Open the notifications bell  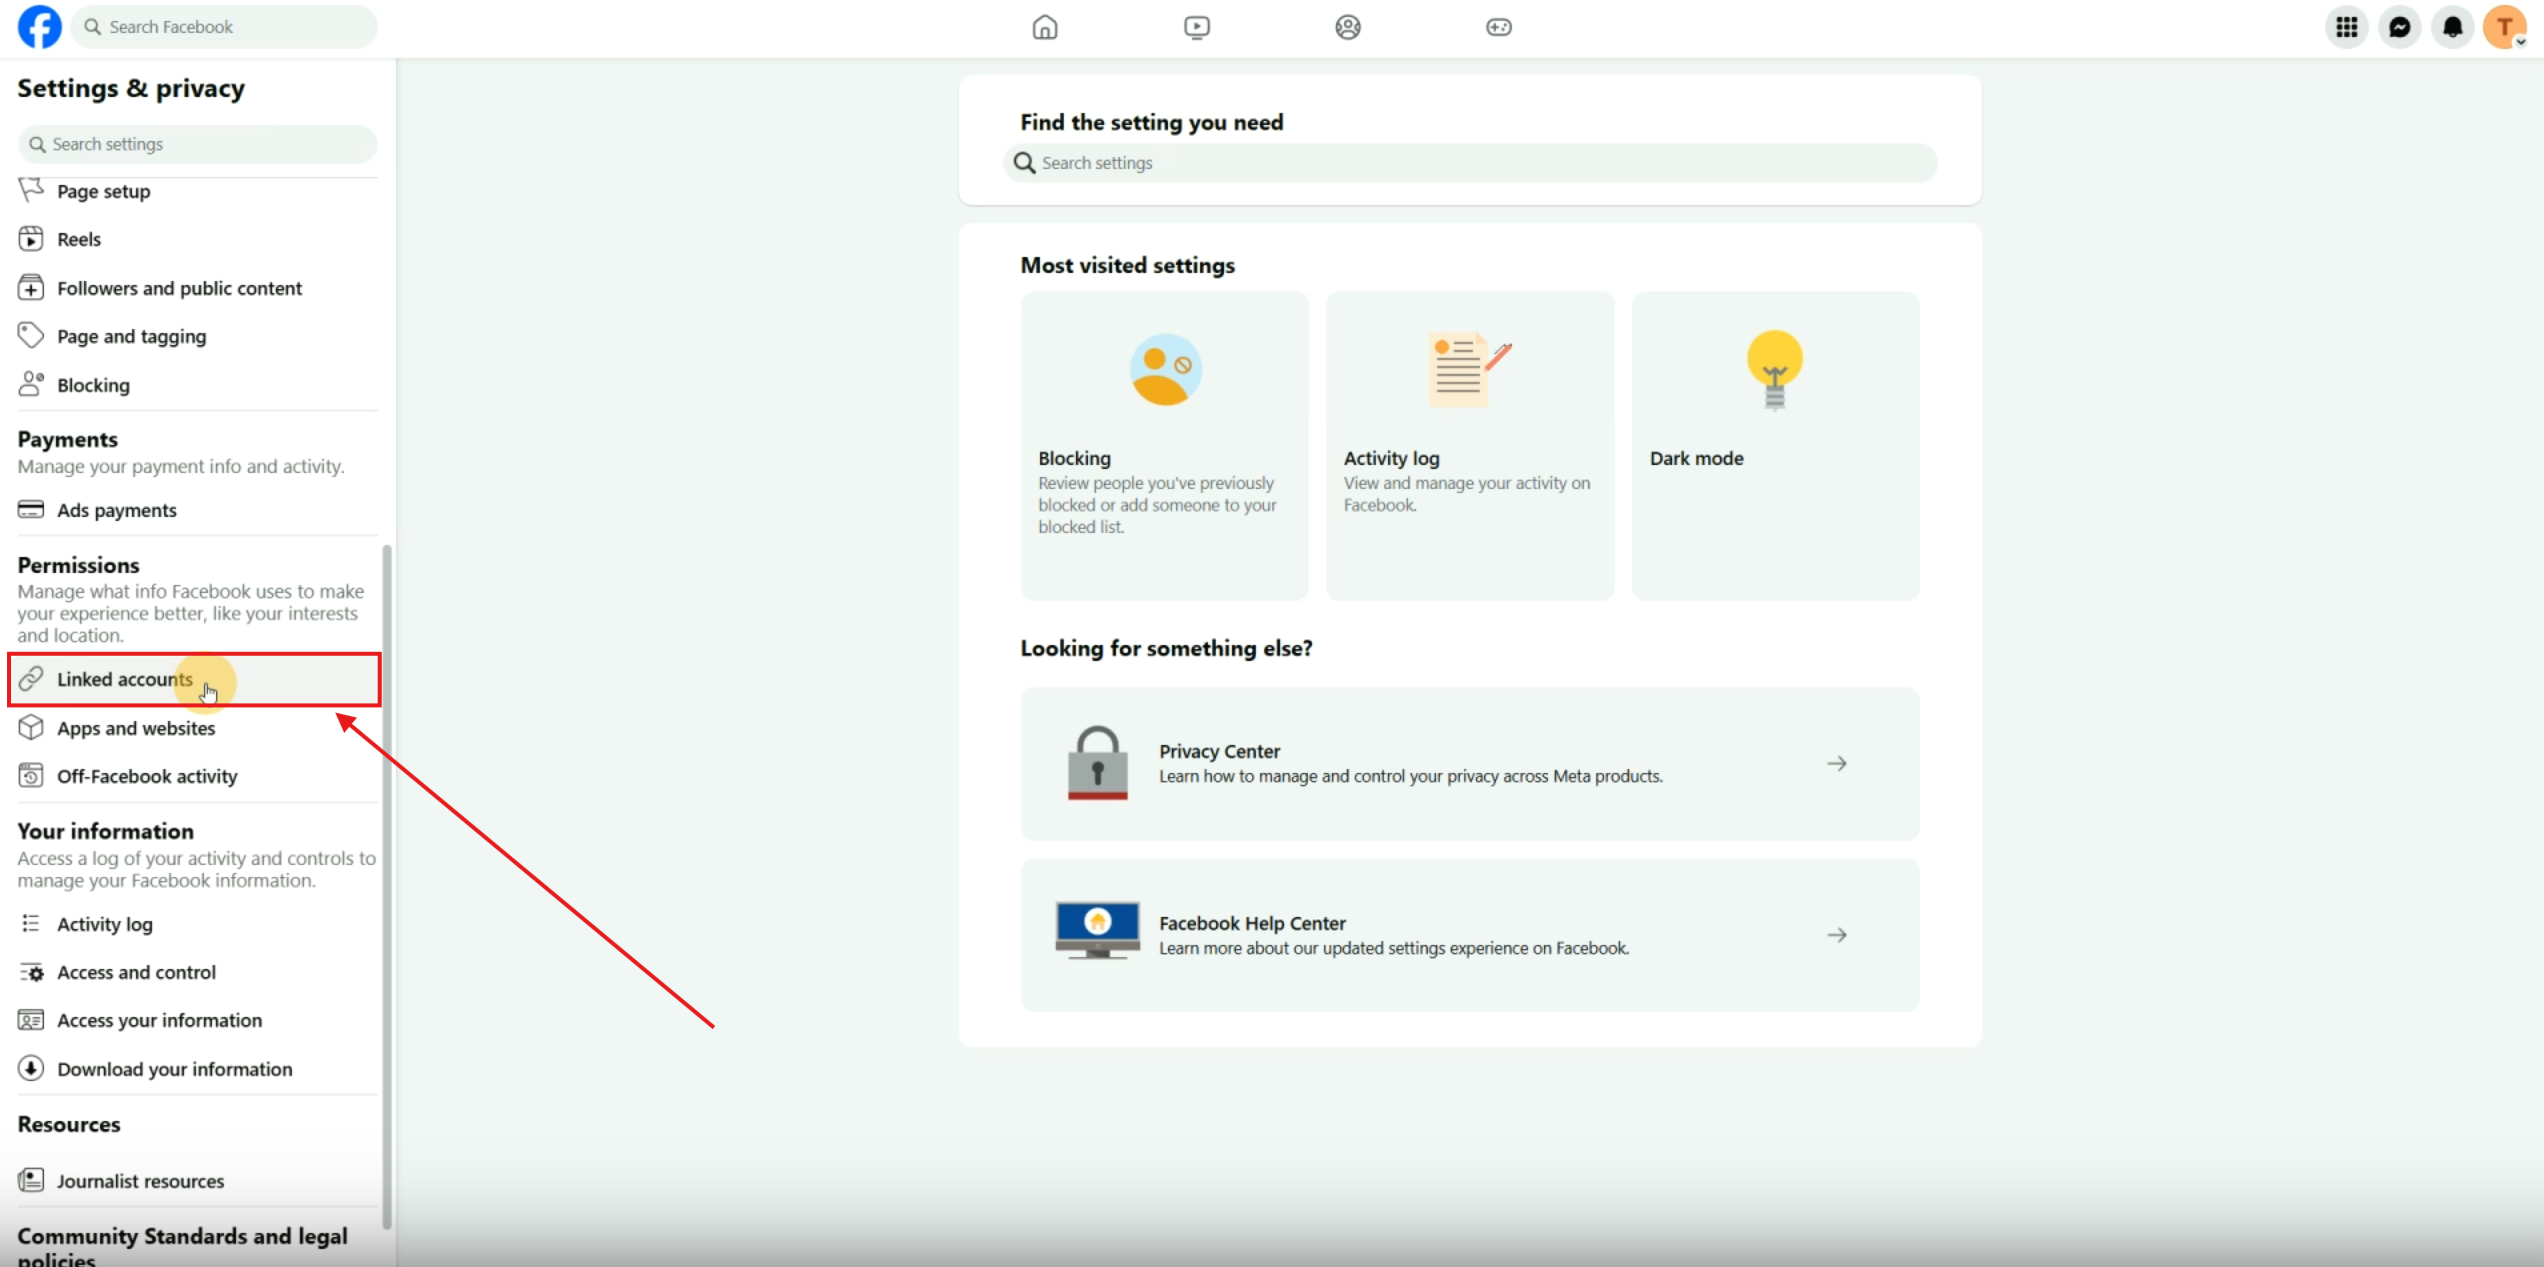coord(2453,27)
